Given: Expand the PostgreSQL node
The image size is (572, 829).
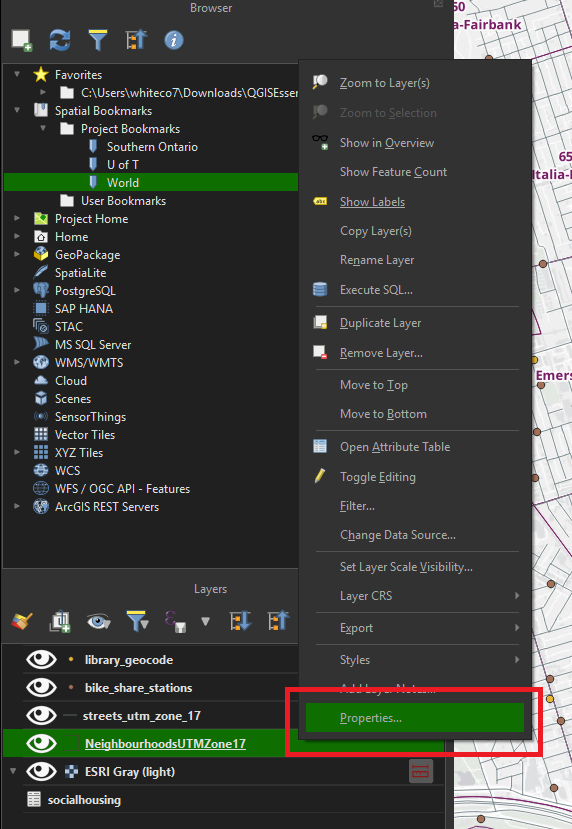Looking at the screenshot, I should point(17,290).
